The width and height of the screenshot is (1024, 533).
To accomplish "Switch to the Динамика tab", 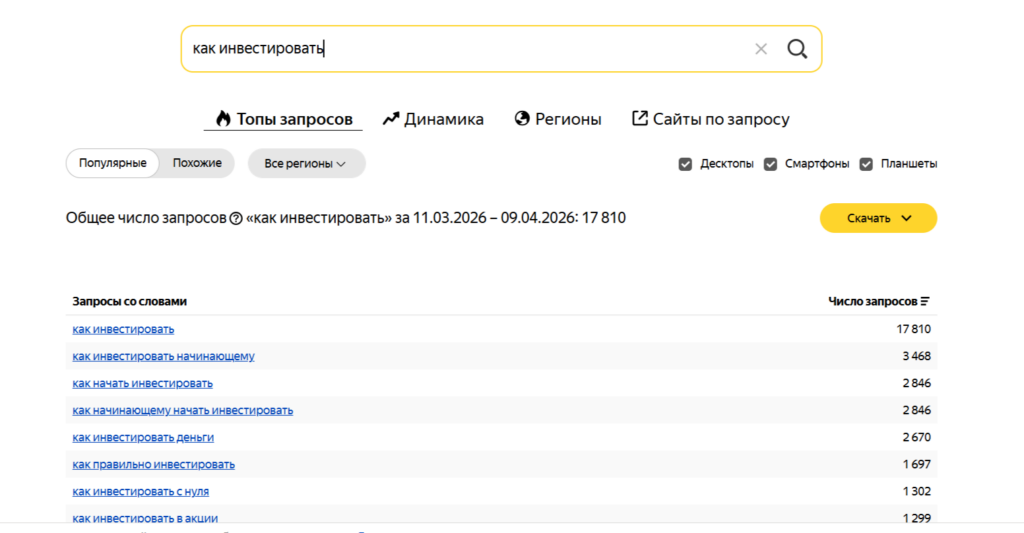I will 433,119.
